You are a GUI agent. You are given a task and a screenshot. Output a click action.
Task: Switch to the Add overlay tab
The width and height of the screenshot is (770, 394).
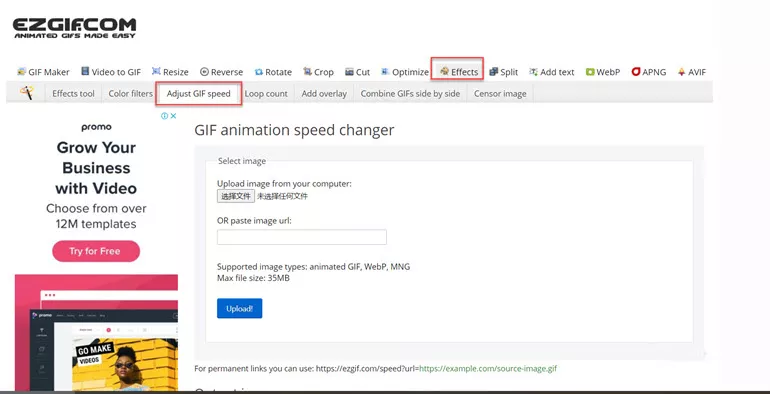click(x=324, y=93)
